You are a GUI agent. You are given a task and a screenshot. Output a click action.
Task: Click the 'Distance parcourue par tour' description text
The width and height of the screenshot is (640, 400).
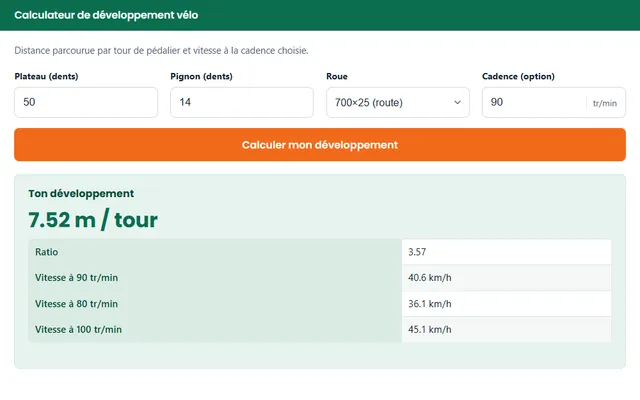161,51
